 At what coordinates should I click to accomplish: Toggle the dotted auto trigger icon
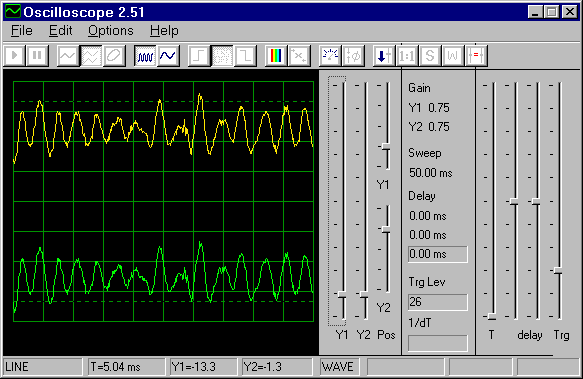pos(222,56)
